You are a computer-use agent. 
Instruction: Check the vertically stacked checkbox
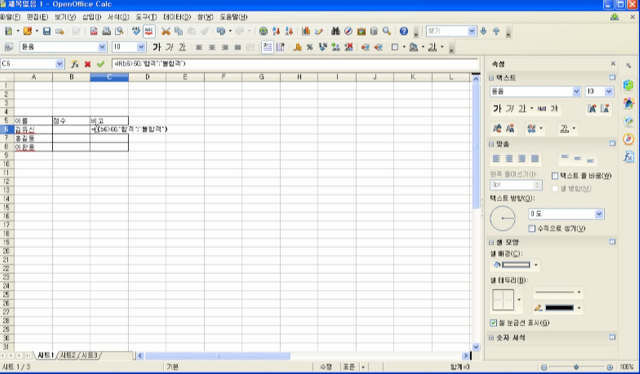pos(532,229)
